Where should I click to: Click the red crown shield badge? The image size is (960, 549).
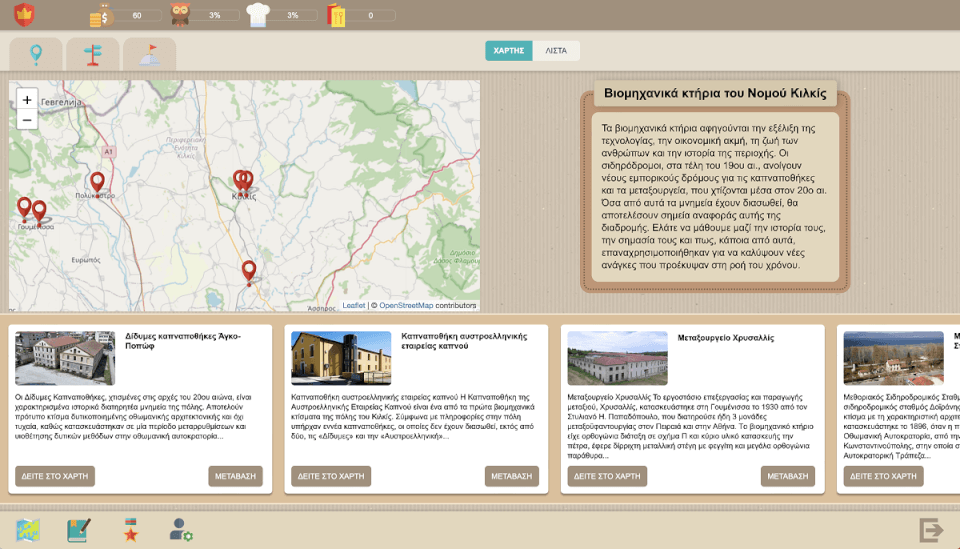[x=24, y=15]
